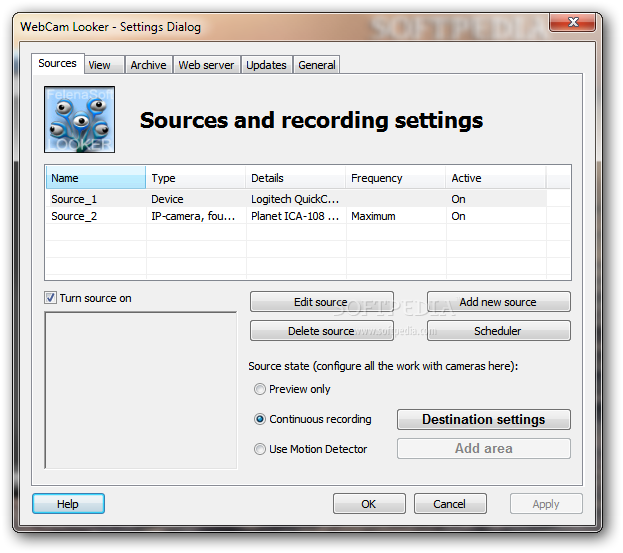Click the empty source preview pane
This screenshot has width=623, height=553.
click(141, 390)
